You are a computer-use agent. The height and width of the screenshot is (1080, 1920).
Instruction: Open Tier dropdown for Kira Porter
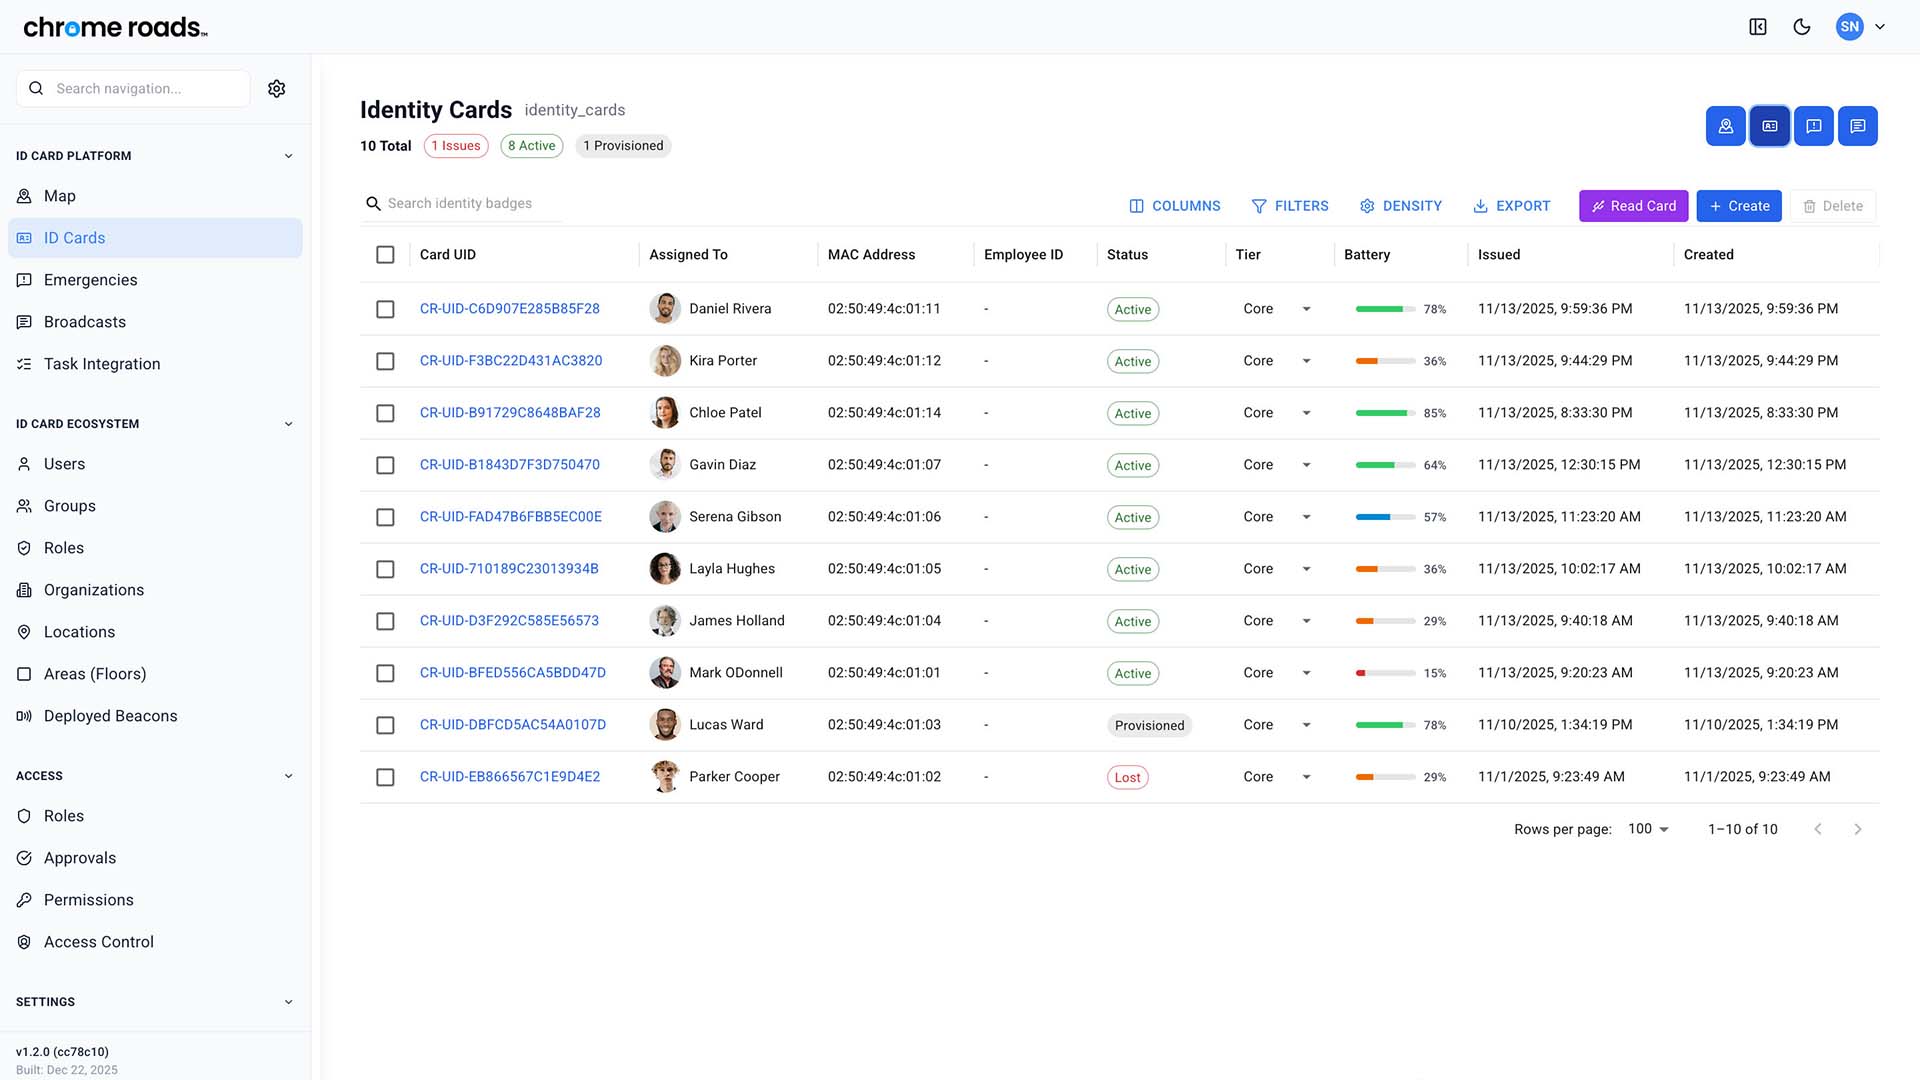[1305, 361]
